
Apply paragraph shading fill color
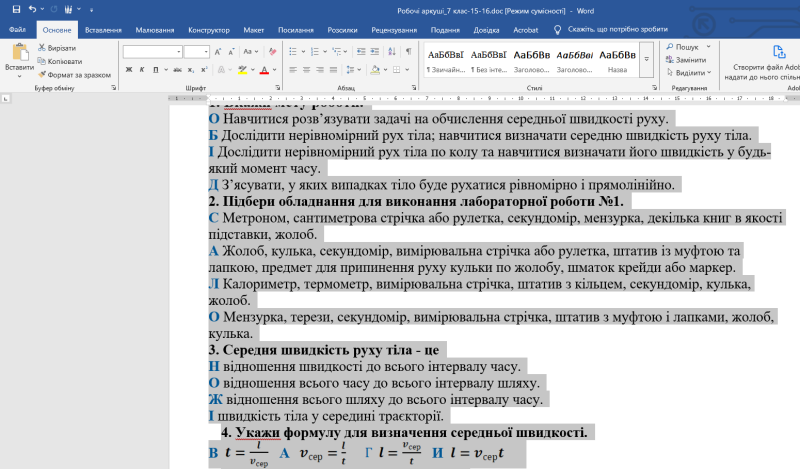375,69
